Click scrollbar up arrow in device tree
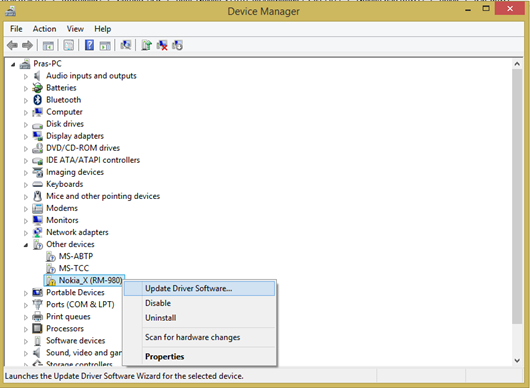530x388 pixels. click(517, 64)
